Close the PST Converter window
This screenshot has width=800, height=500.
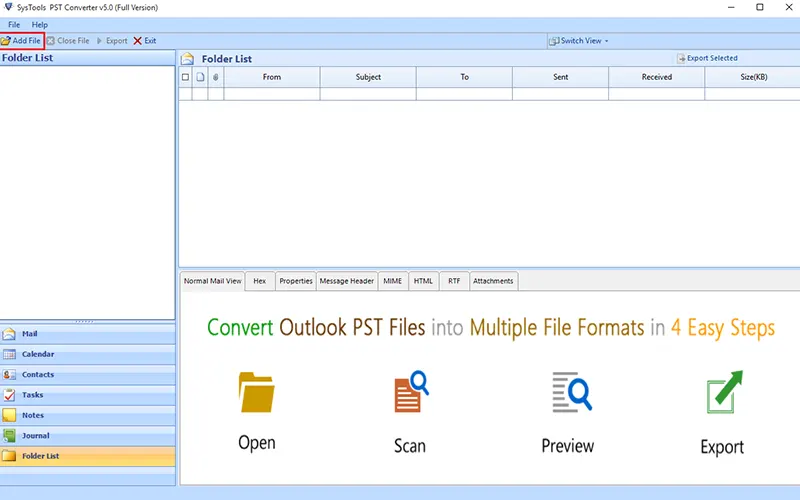click(788, 7)
